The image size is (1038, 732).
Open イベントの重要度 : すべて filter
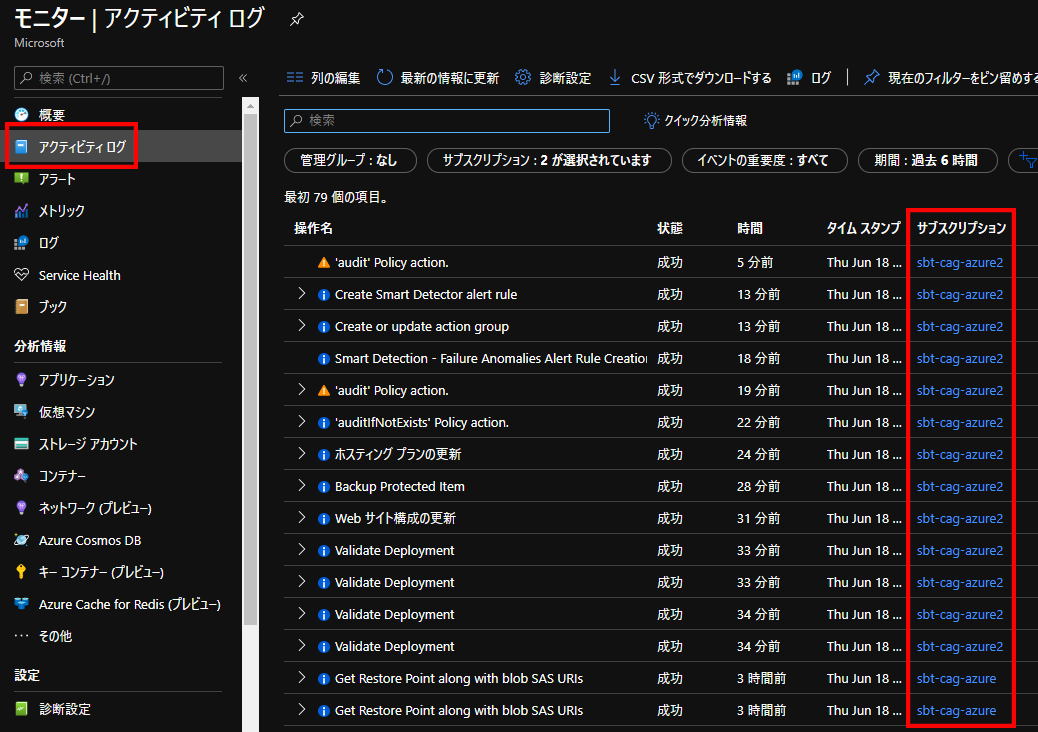pos(764,160)
